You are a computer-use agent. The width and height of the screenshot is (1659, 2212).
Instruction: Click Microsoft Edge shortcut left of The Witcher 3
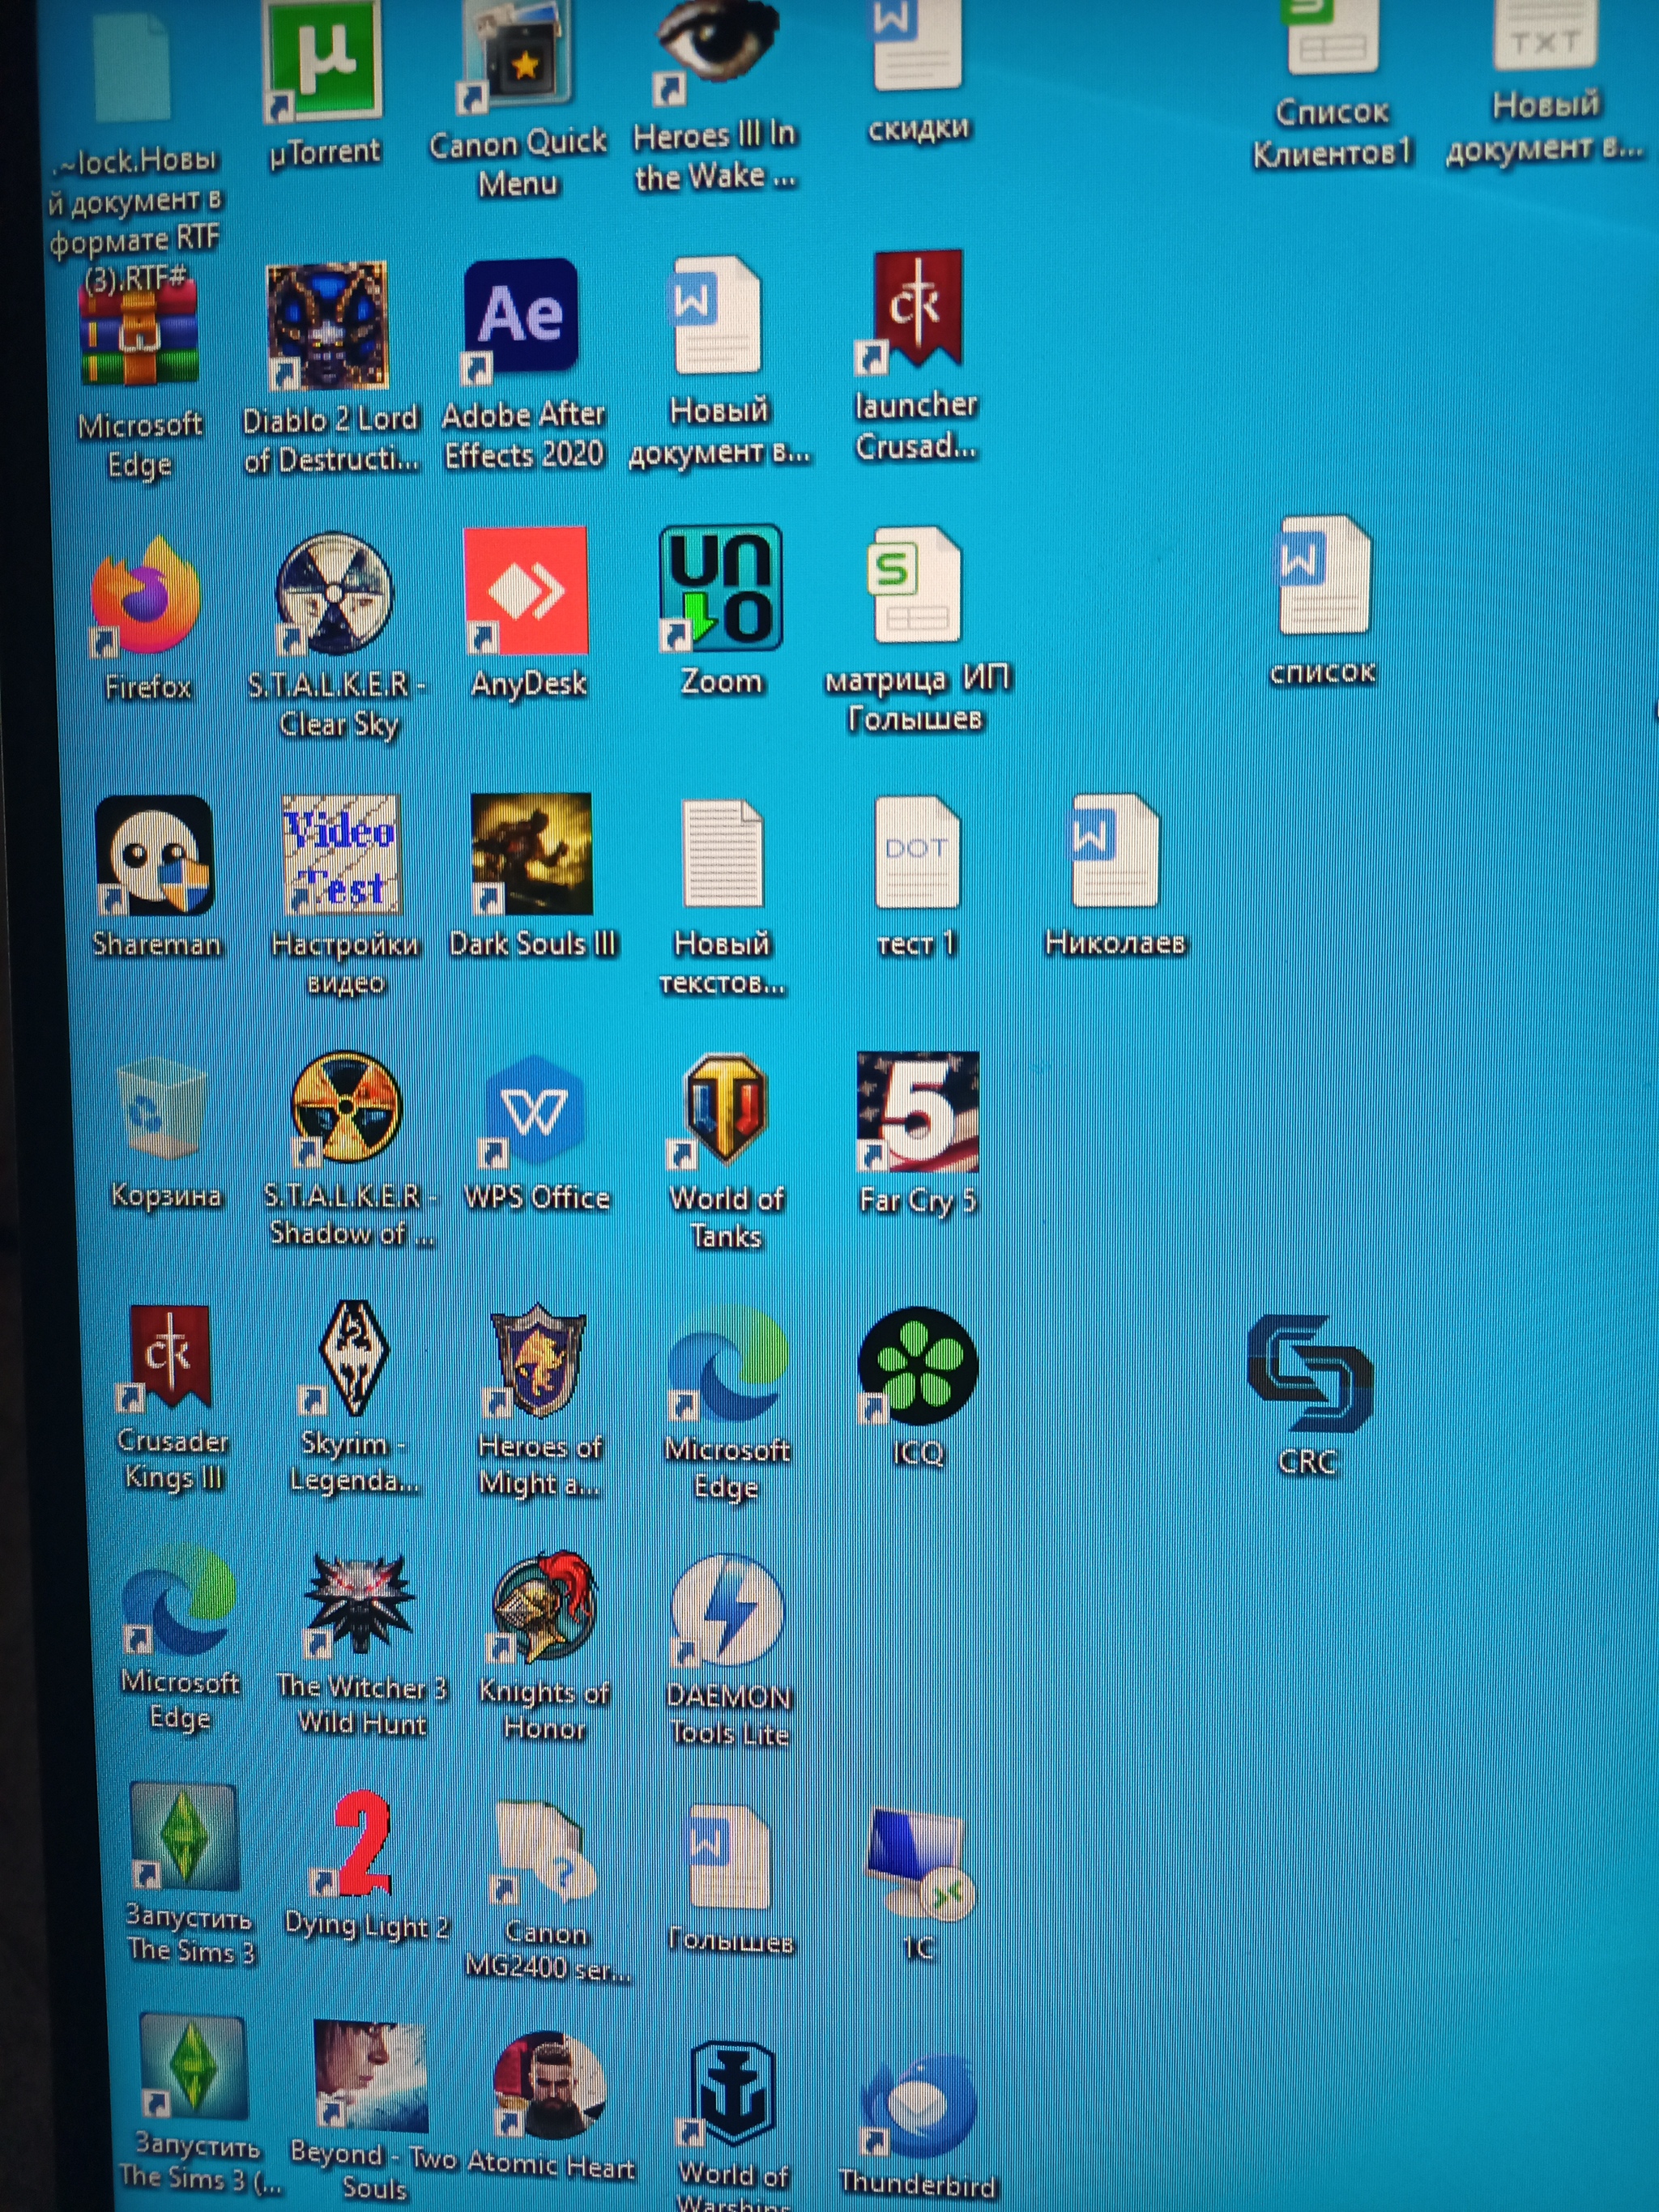pyautogui.click(x=178, y=1600)
